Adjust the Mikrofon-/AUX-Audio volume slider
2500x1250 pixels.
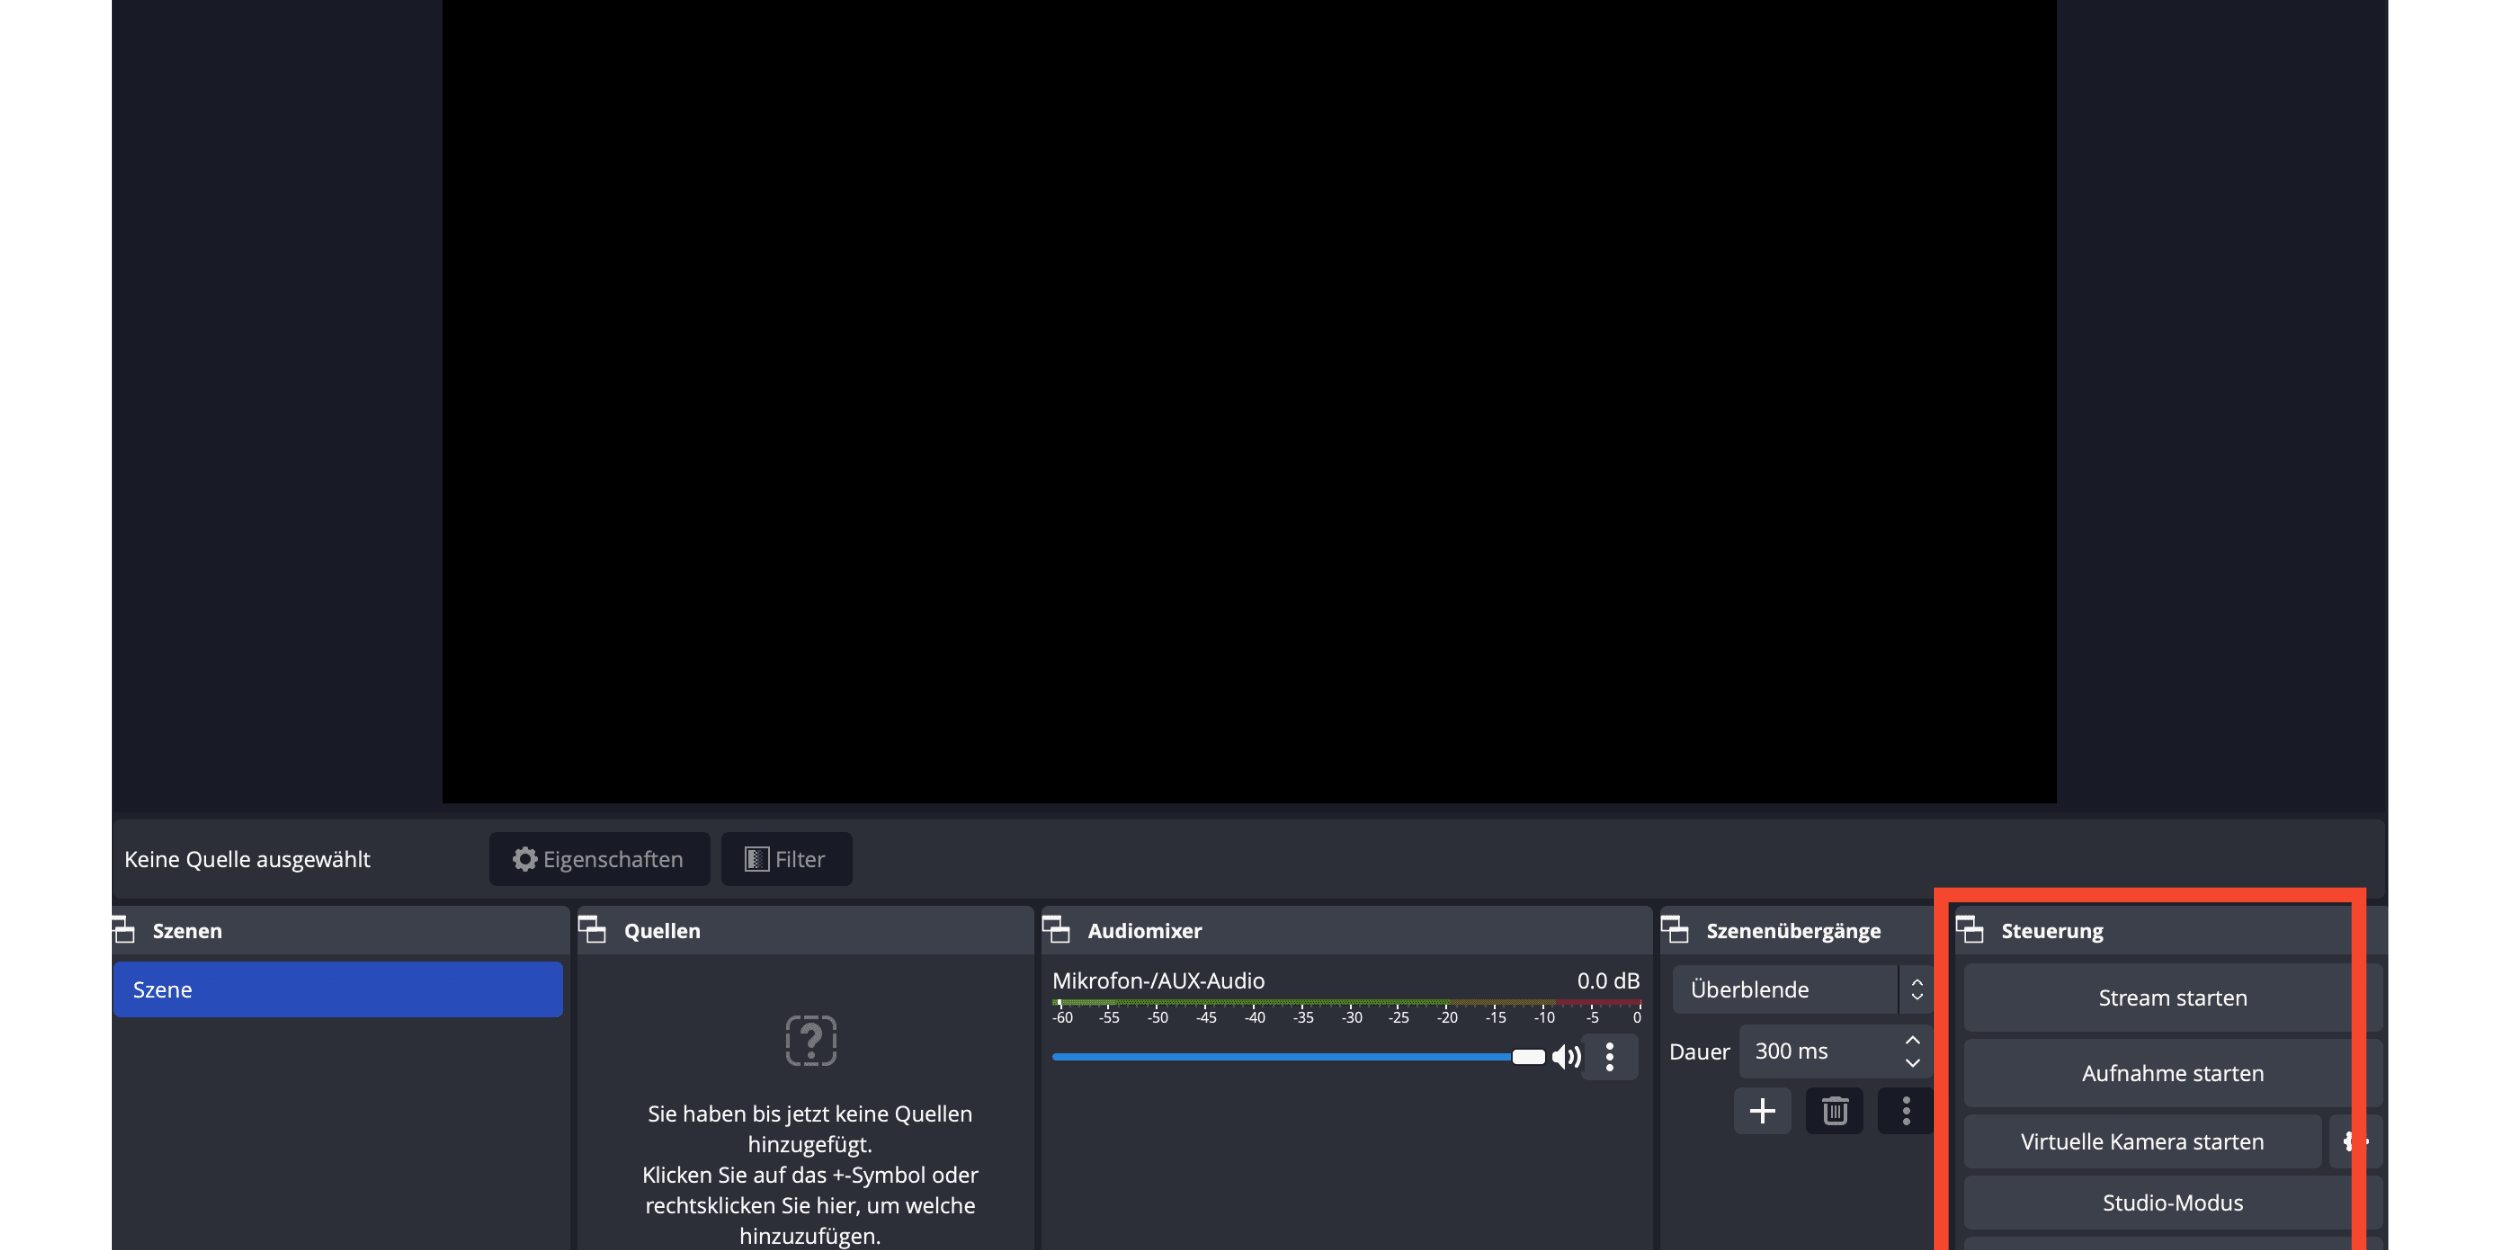(1299, 1057)
